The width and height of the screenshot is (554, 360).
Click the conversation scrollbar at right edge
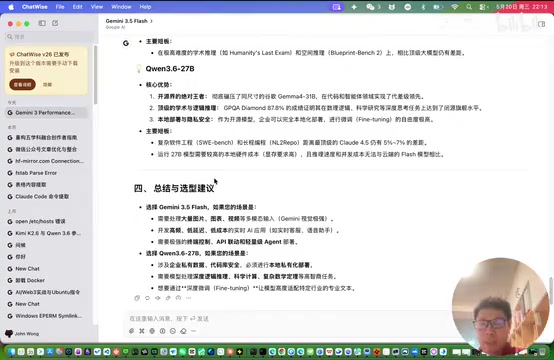(x=550, y=290)
